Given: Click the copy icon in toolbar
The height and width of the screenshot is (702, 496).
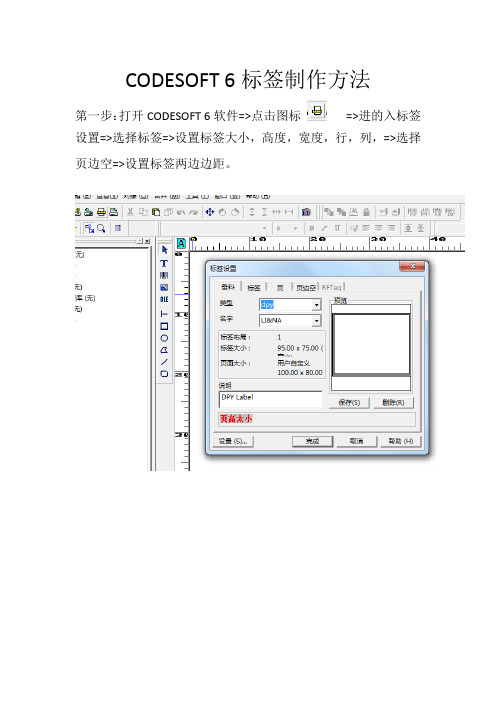Looking at the screenshot, I should pos(143,212).
